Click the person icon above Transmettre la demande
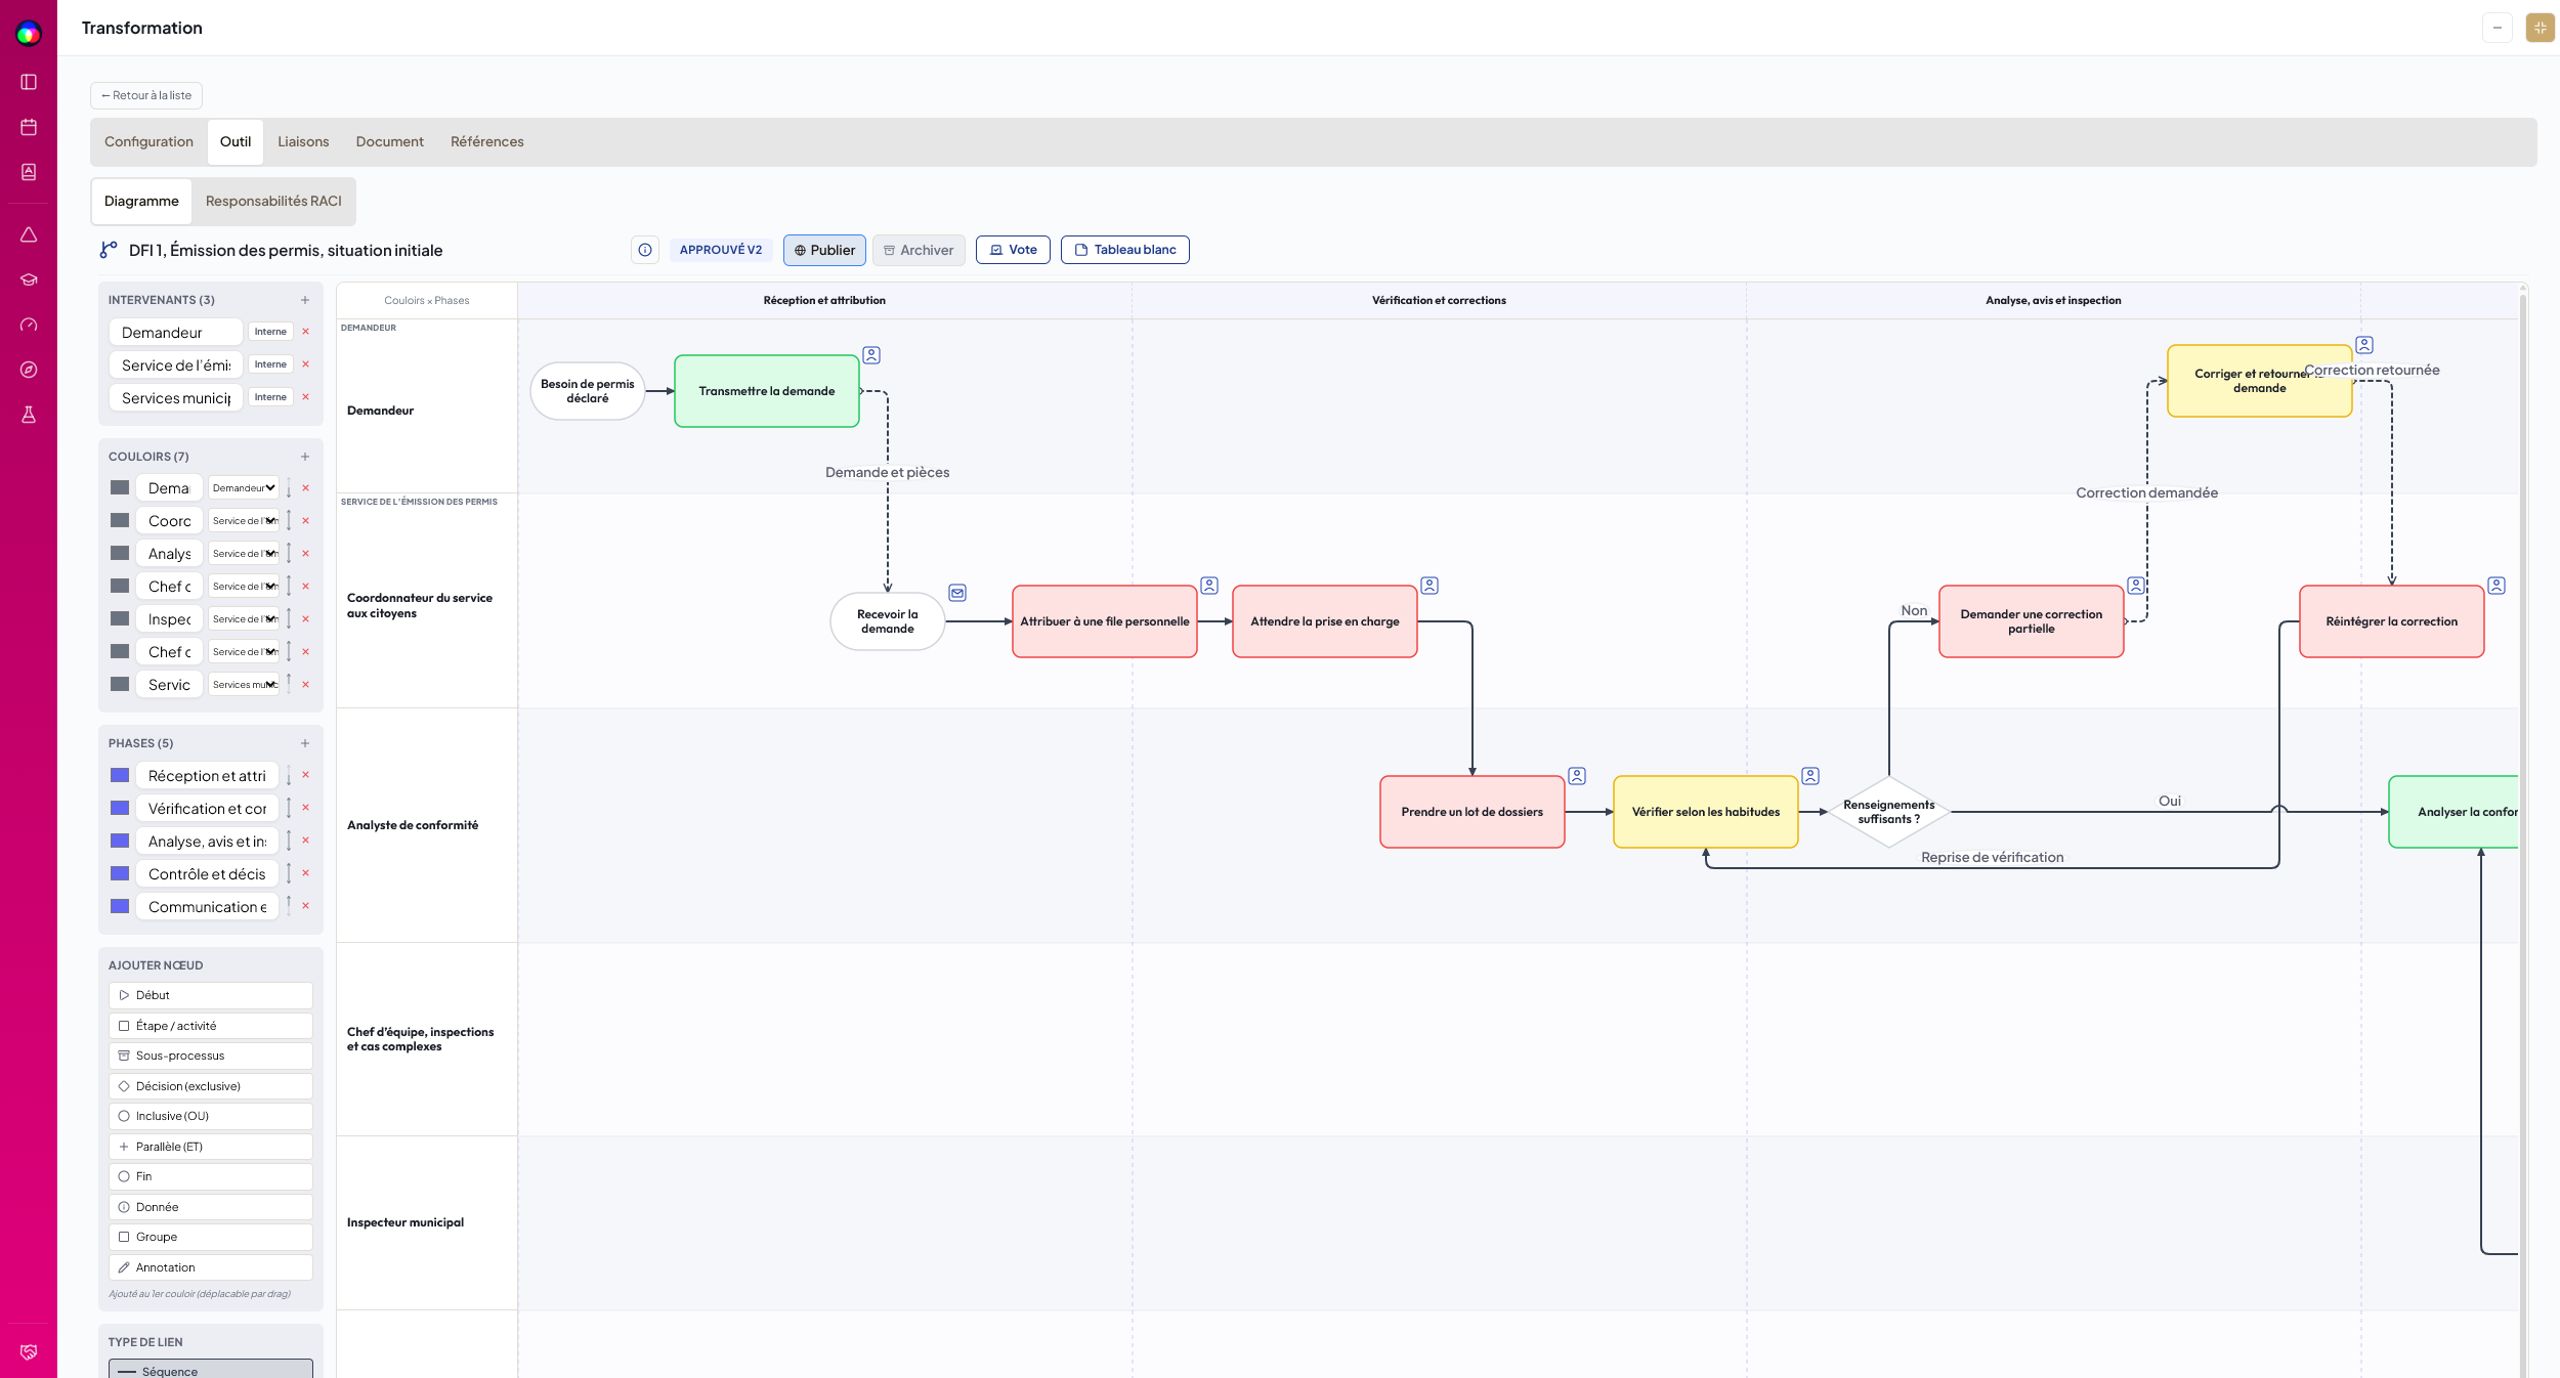The image size is (2560, 1378). tap(872, 355)
